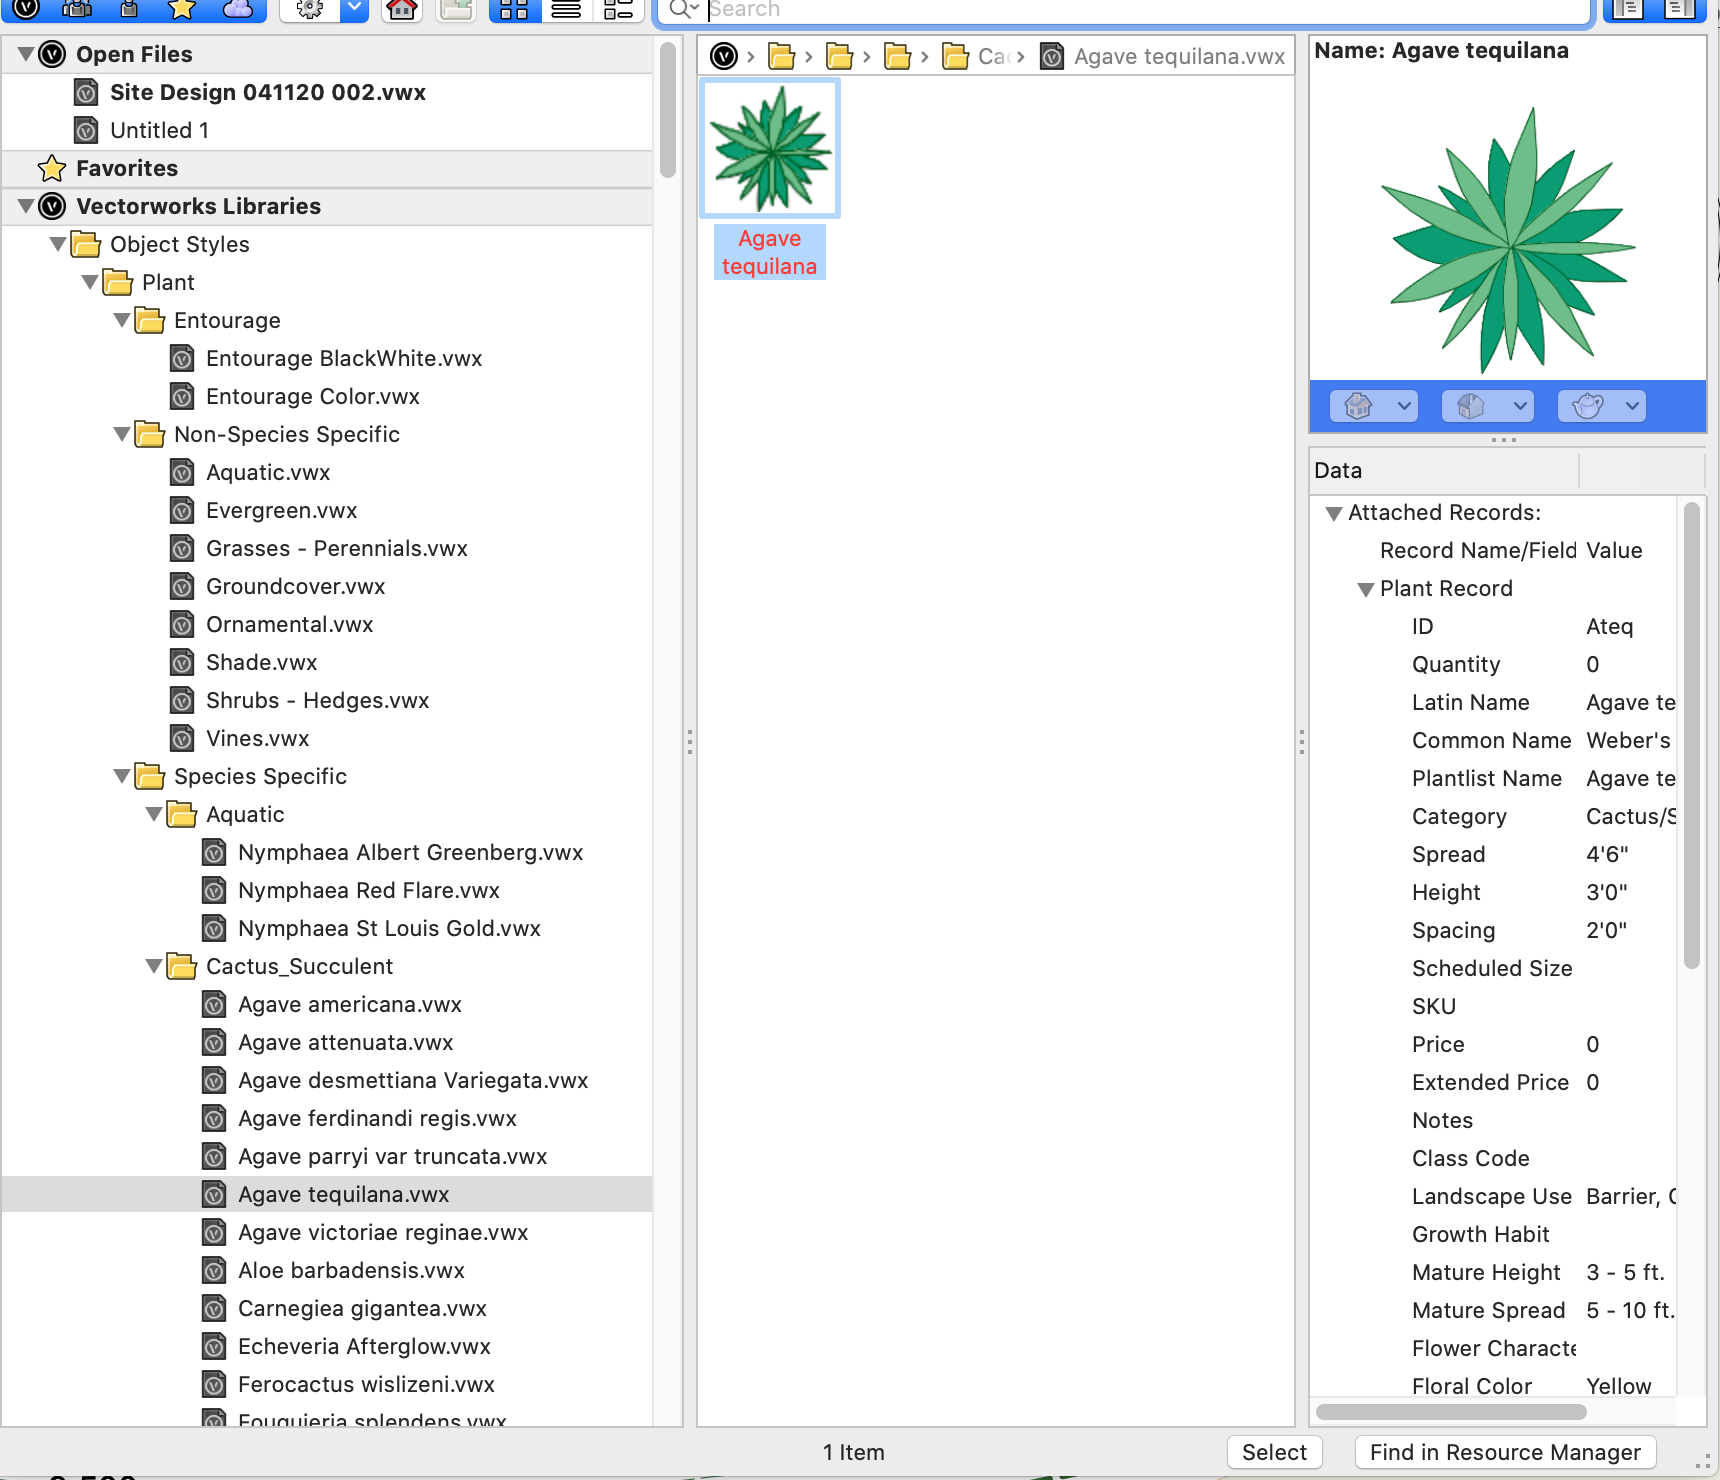The image size is (1720, 1480).
Task: Open the dropdown next to the settings gear
Action: (352, 9)
